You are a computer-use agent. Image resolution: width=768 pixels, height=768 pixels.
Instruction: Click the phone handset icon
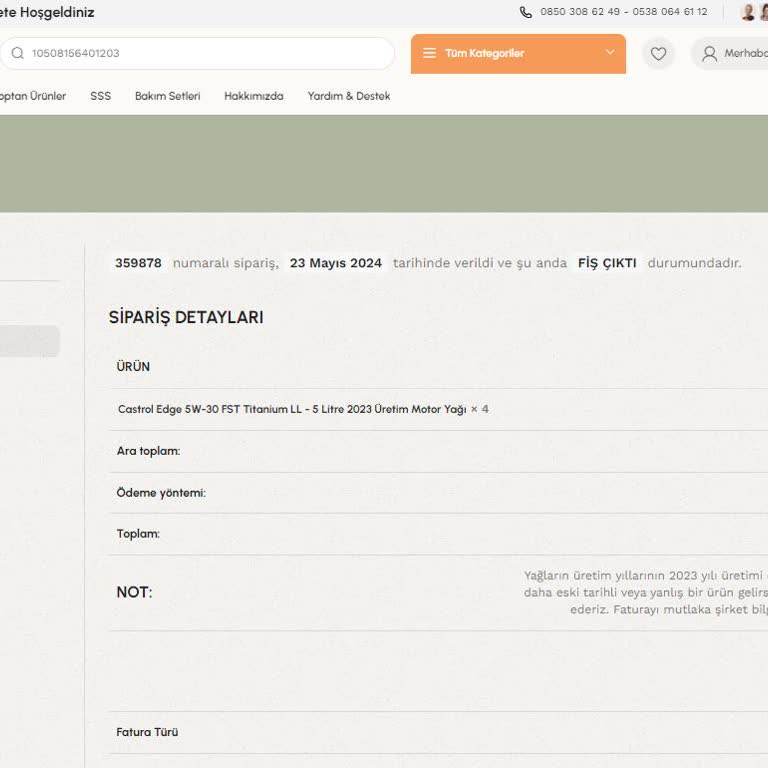pos(526,12)
